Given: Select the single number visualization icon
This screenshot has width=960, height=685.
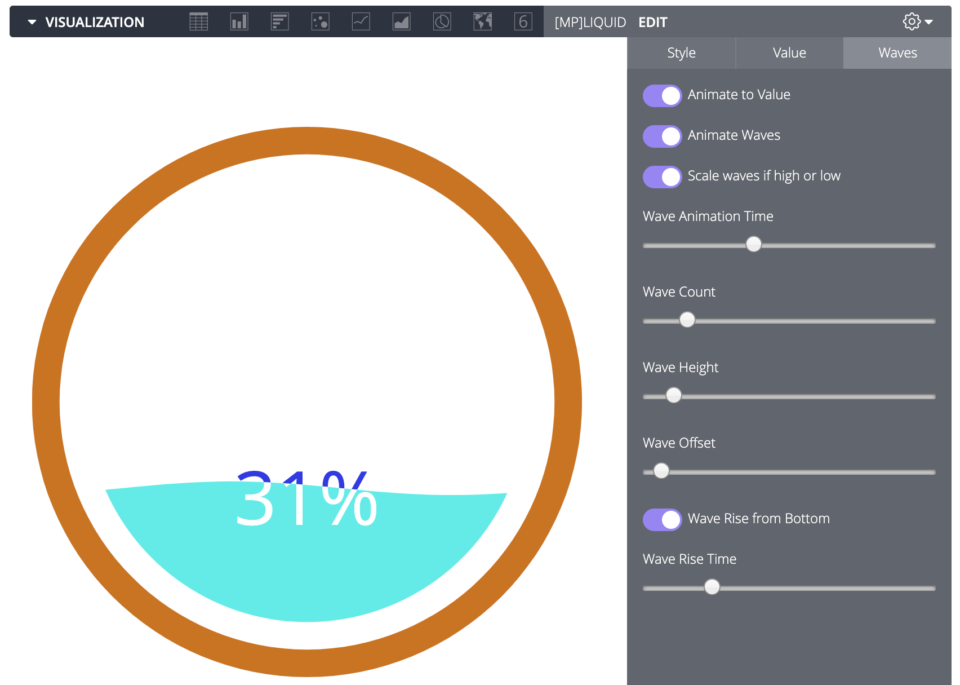Looking at the screenshot, I should click(x=522, y=21).
